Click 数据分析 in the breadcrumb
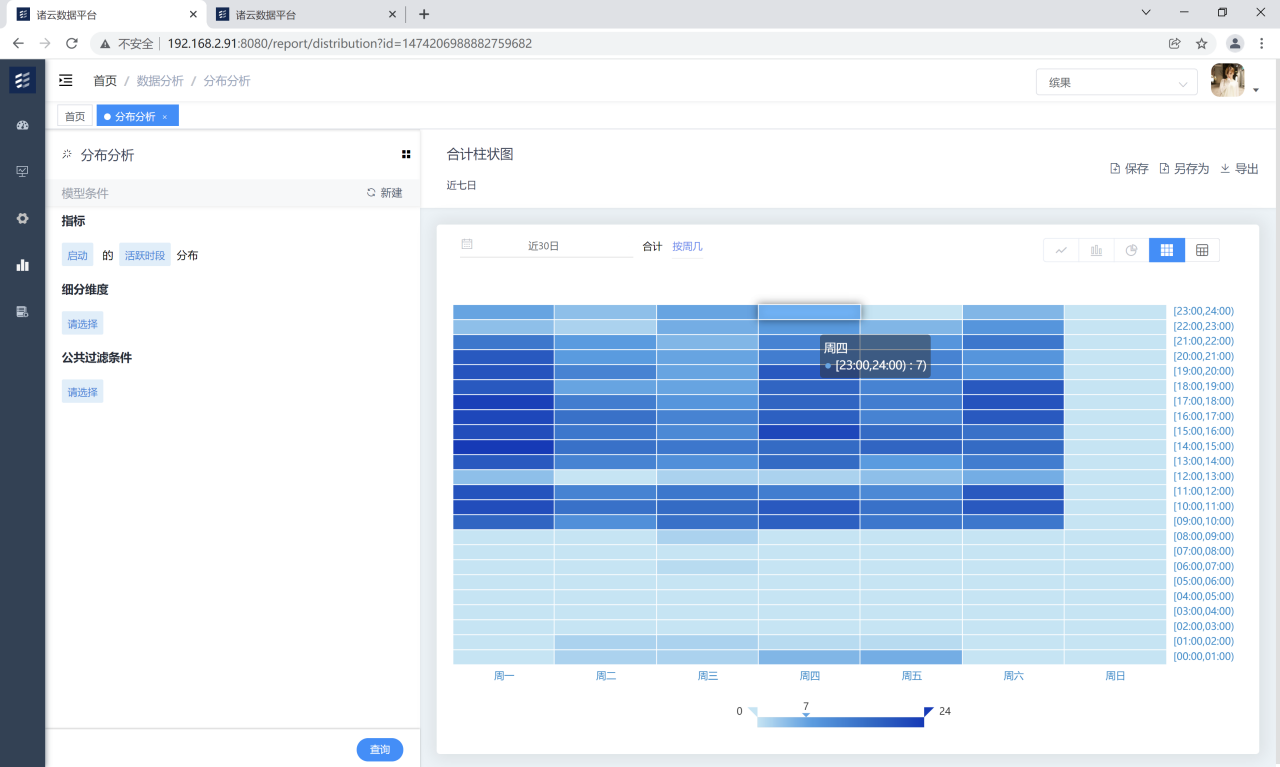Viewport: 1280px width, 767px height. pyautogui.click(x=160, y=81)
